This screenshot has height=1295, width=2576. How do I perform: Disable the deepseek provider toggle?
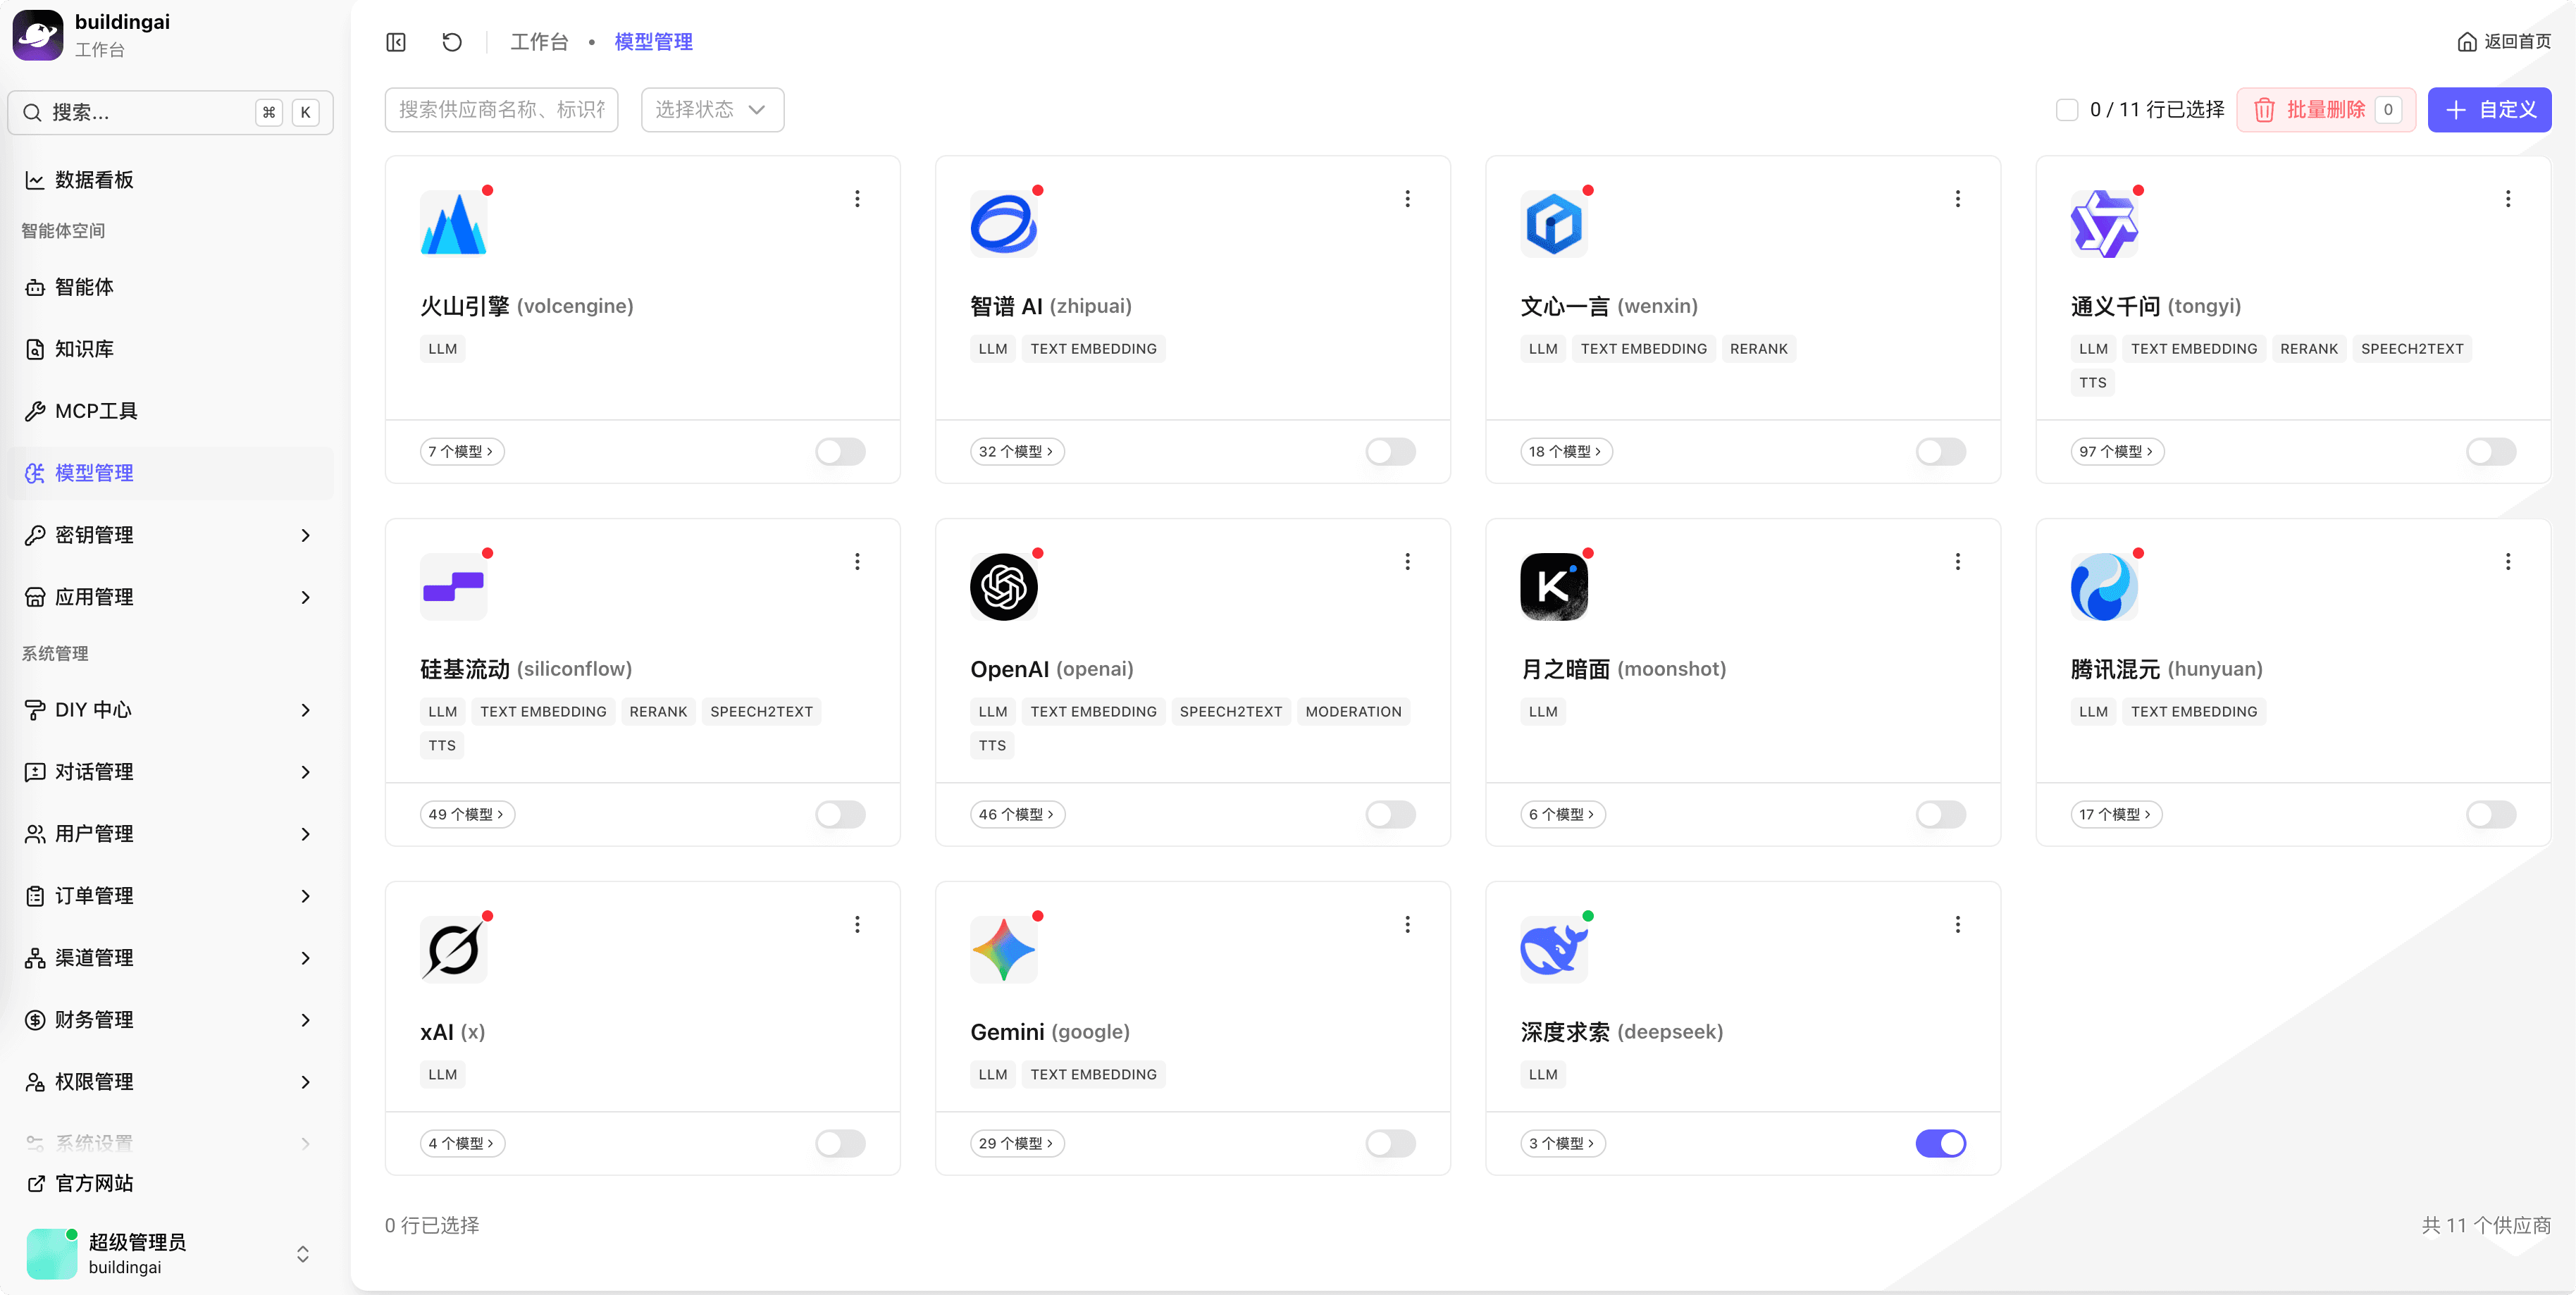coord(1940,1143)
